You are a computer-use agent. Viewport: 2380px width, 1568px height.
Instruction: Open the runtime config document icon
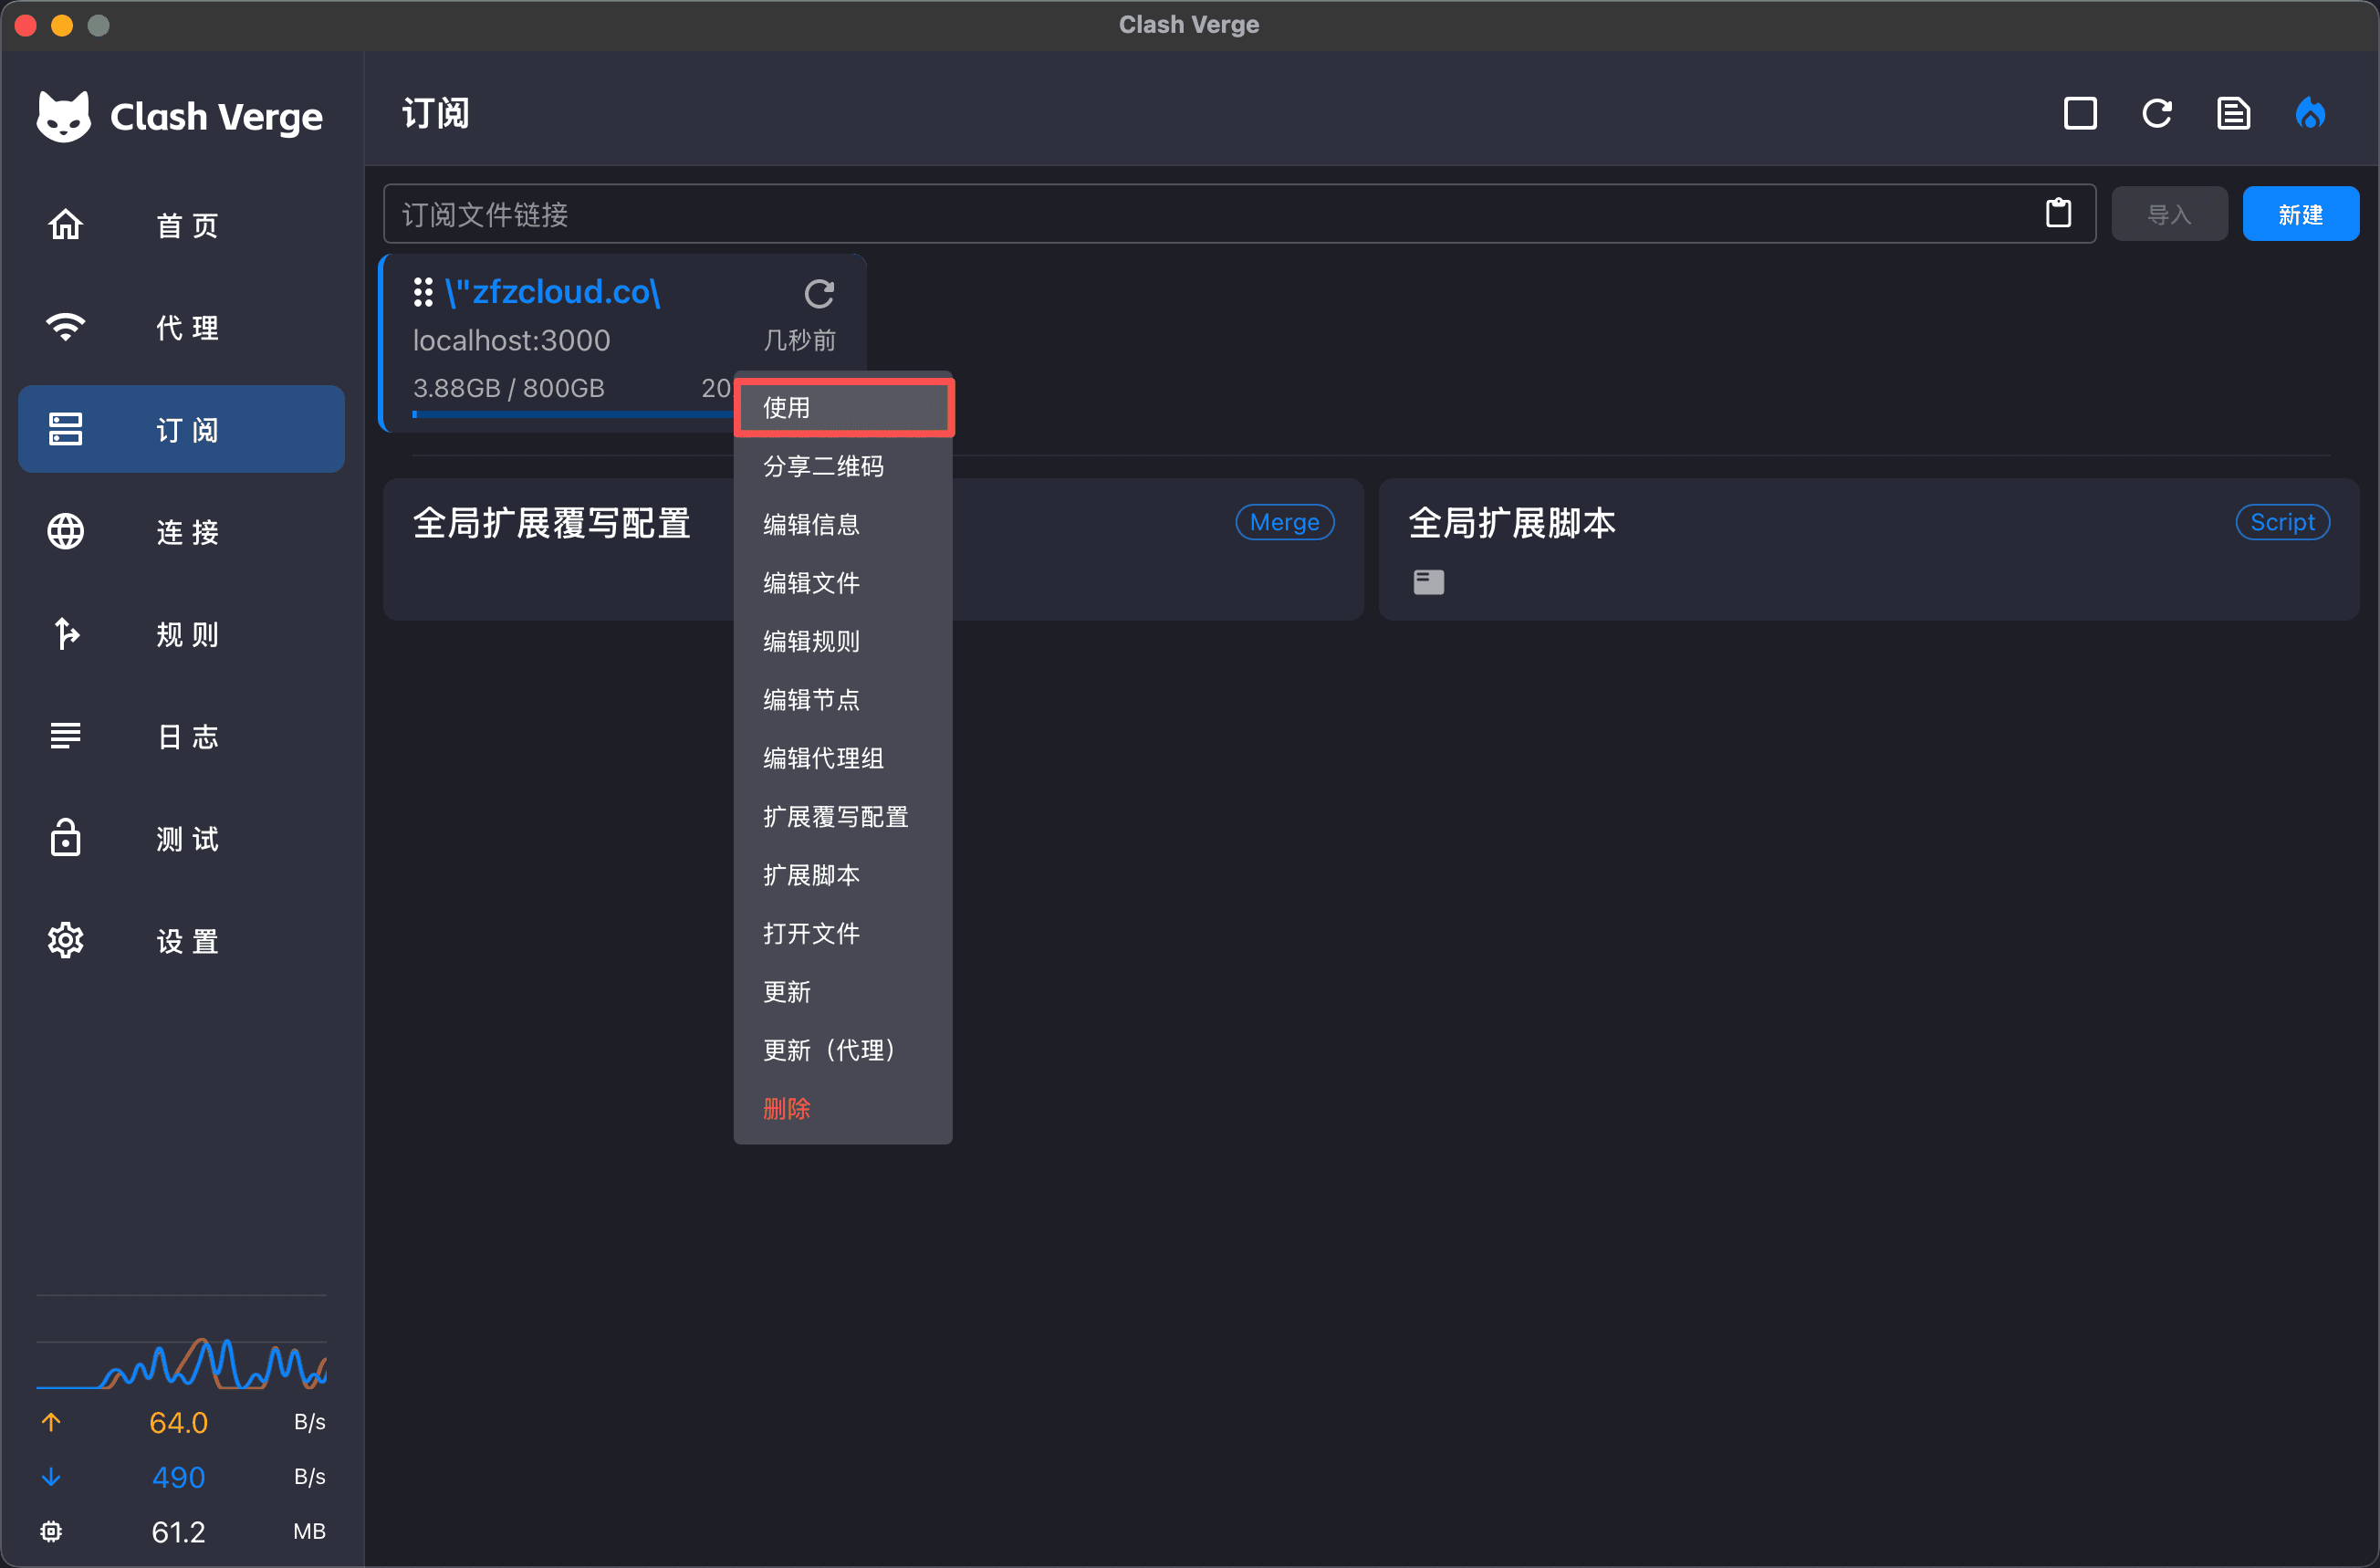[x=2233, y=114]
